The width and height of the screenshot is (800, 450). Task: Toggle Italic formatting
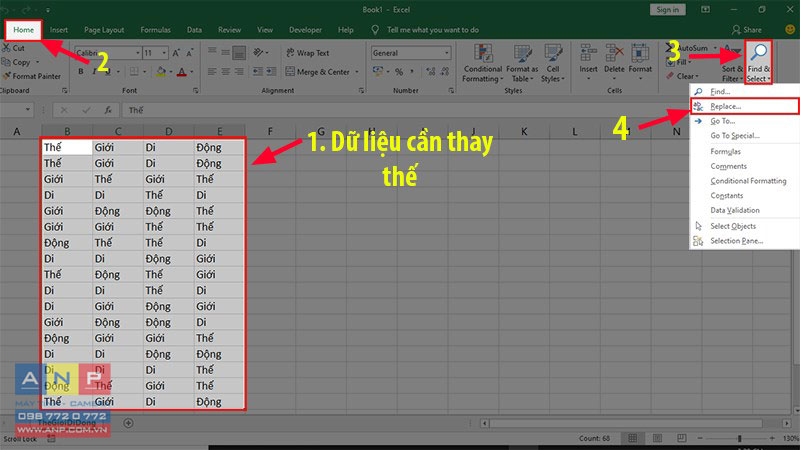[x=94, y=72]
